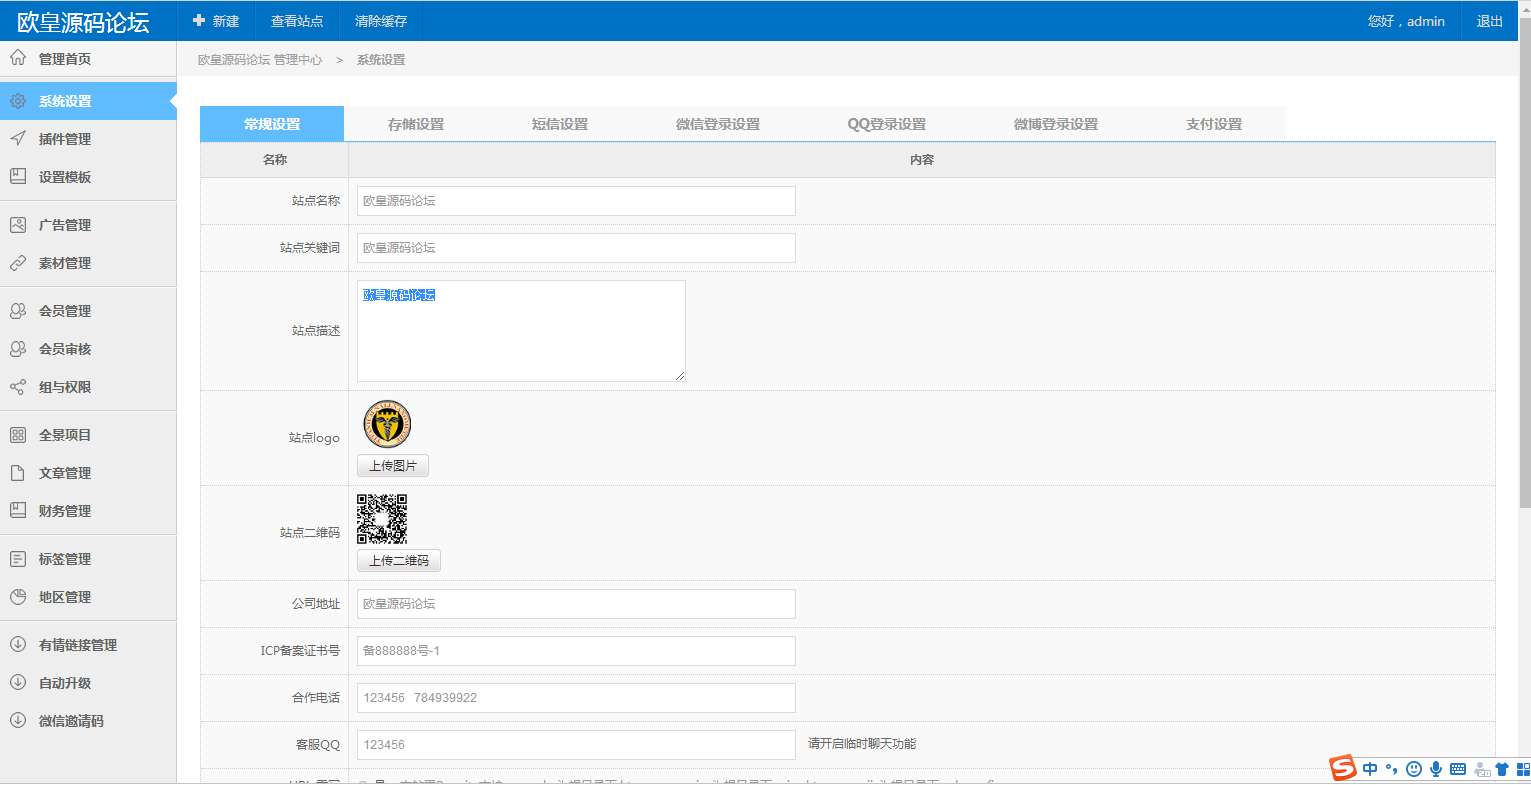Click the pie chart icon for 地区管理

click(18, 597)
